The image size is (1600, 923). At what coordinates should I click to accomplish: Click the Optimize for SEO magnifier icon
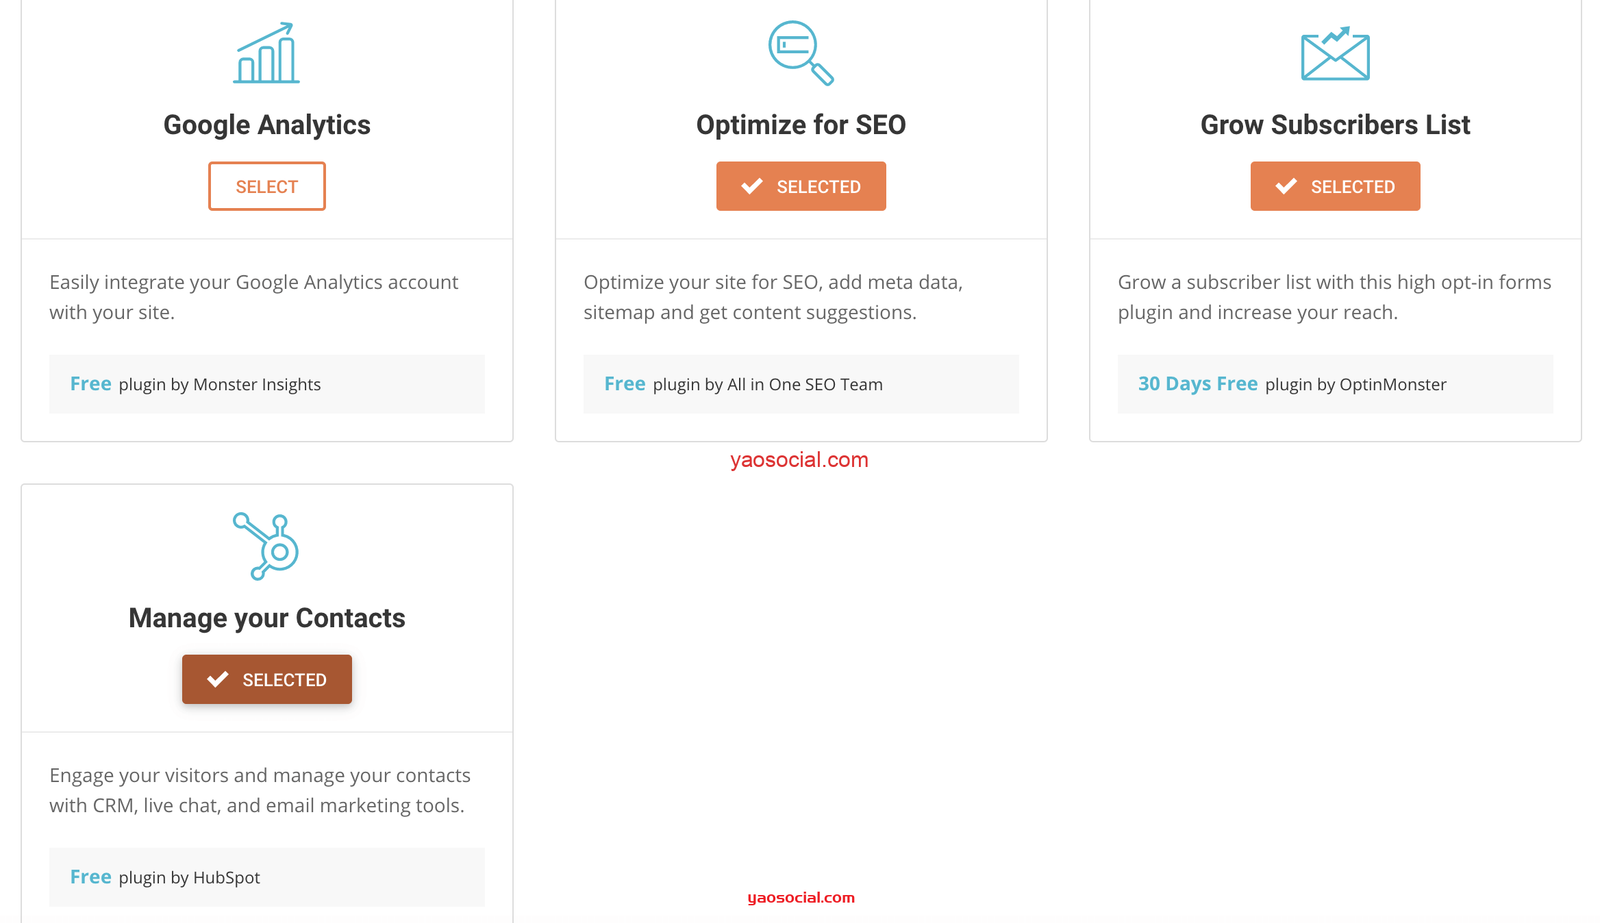click(x=800, y=53)
